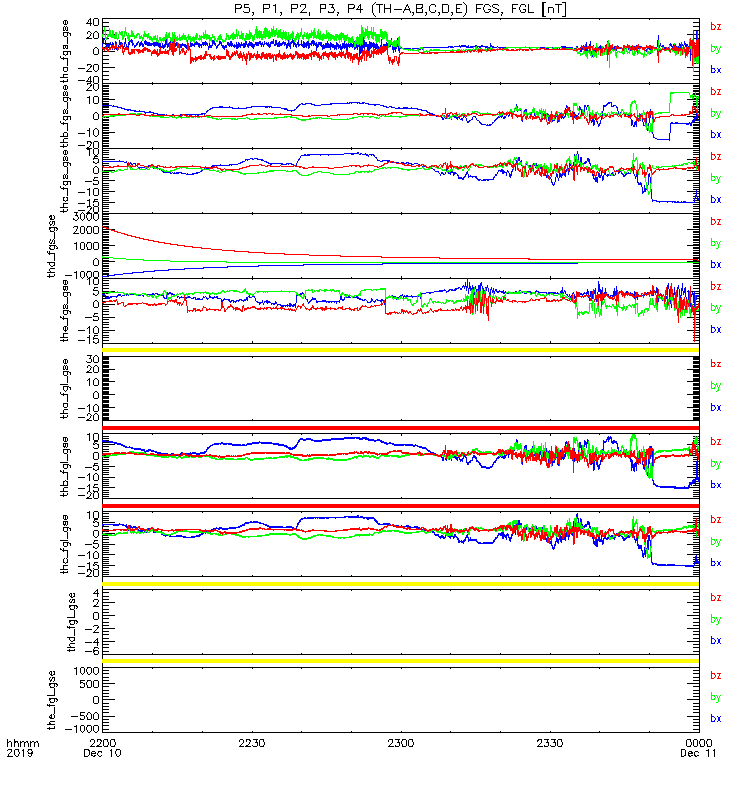750x800 pixels.
Task: Click the bz legend of the_fgl_gse panel
Action: click(x=716, y=676)
